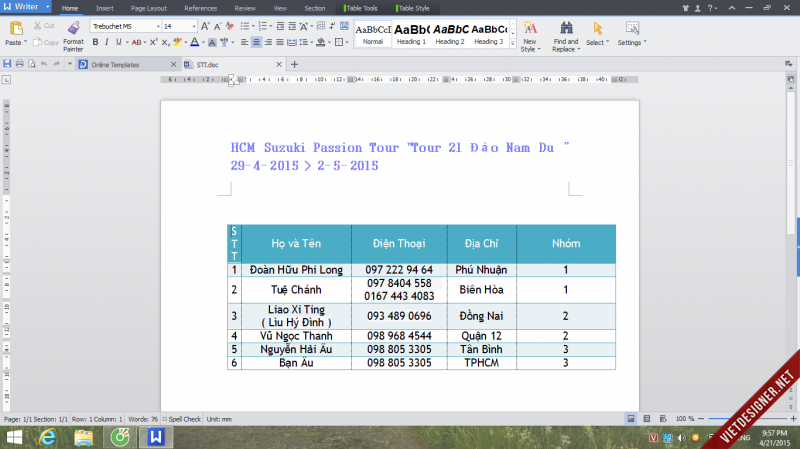Apply the Heading 2 style
Image resolution: width=800 pixels, height=449 pixels.
click(450, 34)
